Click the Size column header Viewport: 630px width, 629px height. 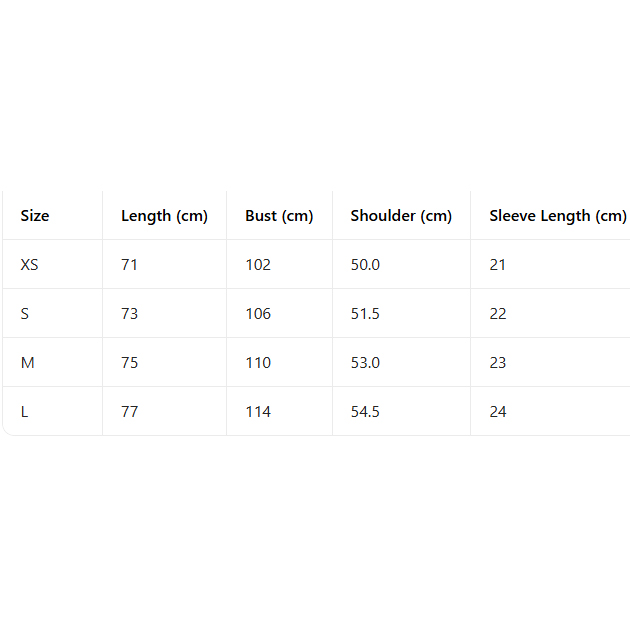point(35,216)
